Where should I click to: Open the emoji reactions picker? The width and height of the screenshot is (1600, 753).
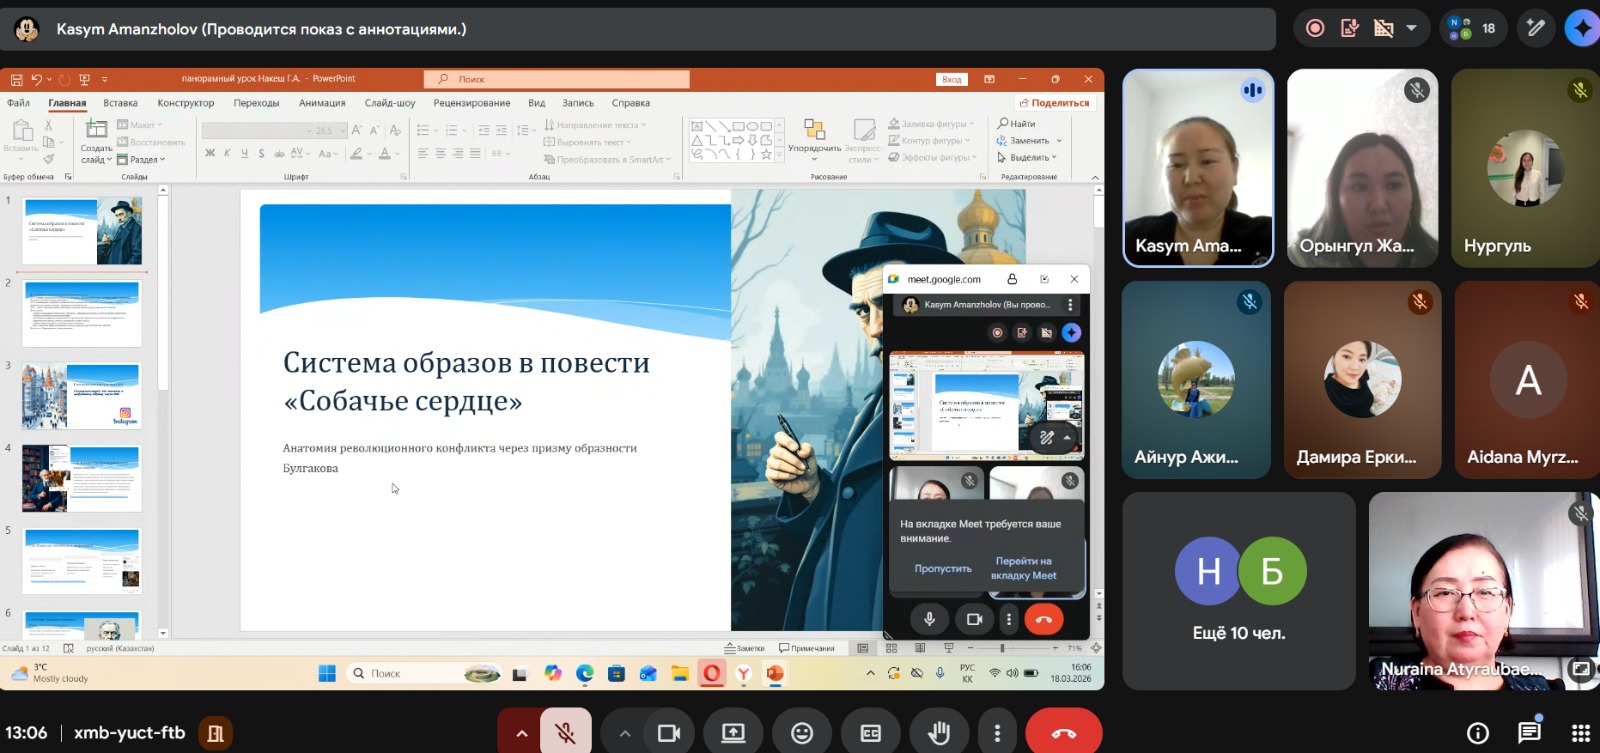[802, 734]
